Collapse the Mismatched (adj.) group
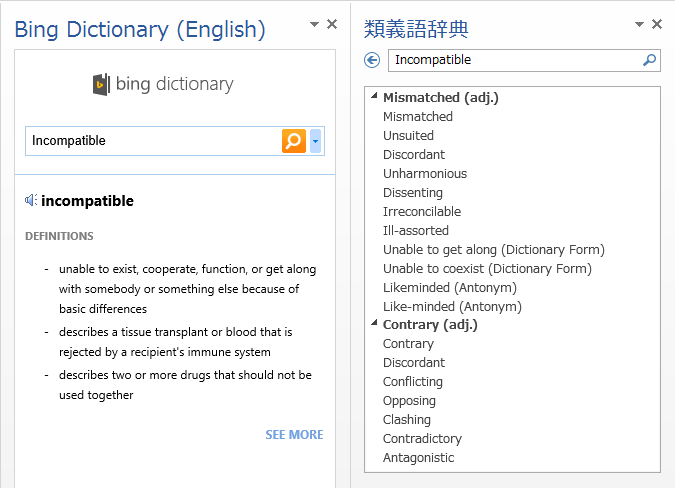675x488 pixels. click(374, 97)
